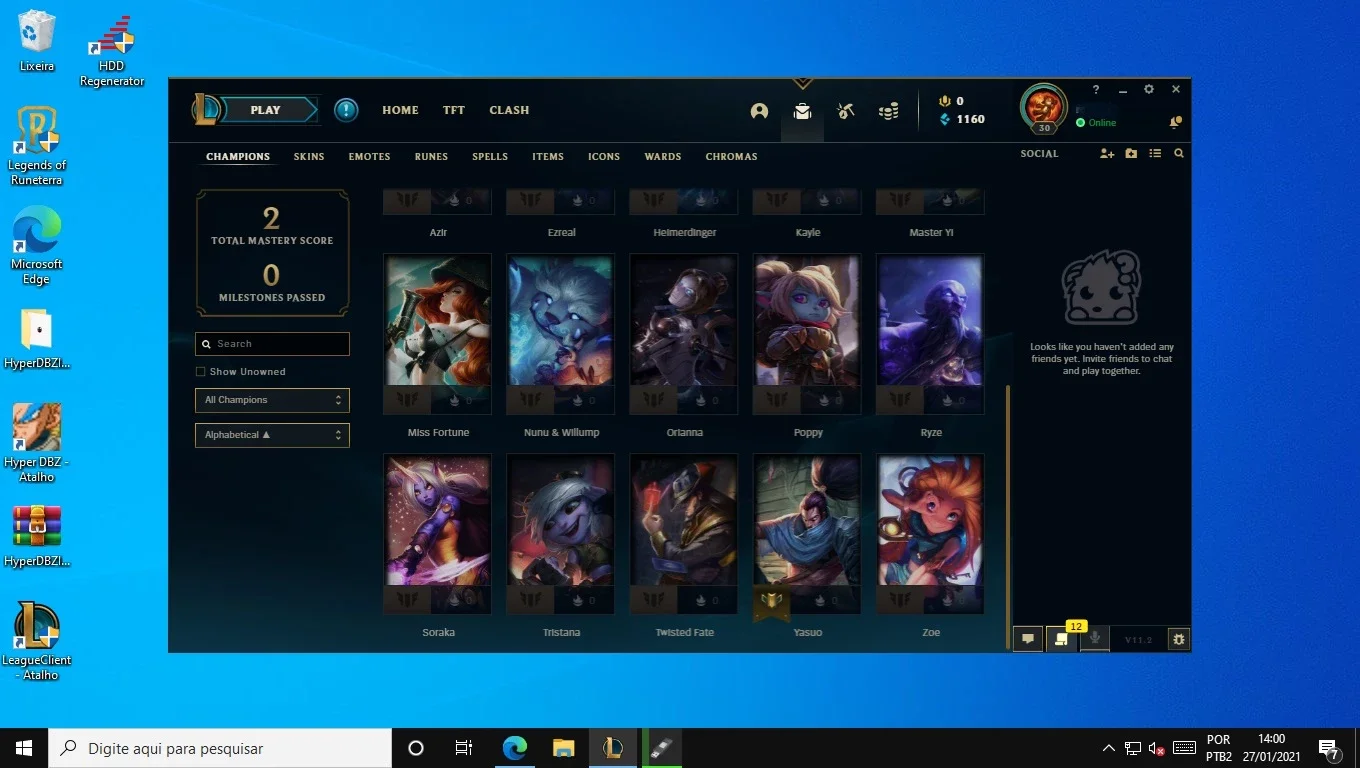Viewport: 1360px width, 768px height.
Task: Select the Microsoft Edge desktop icon
Action: [x=37, y=245]
